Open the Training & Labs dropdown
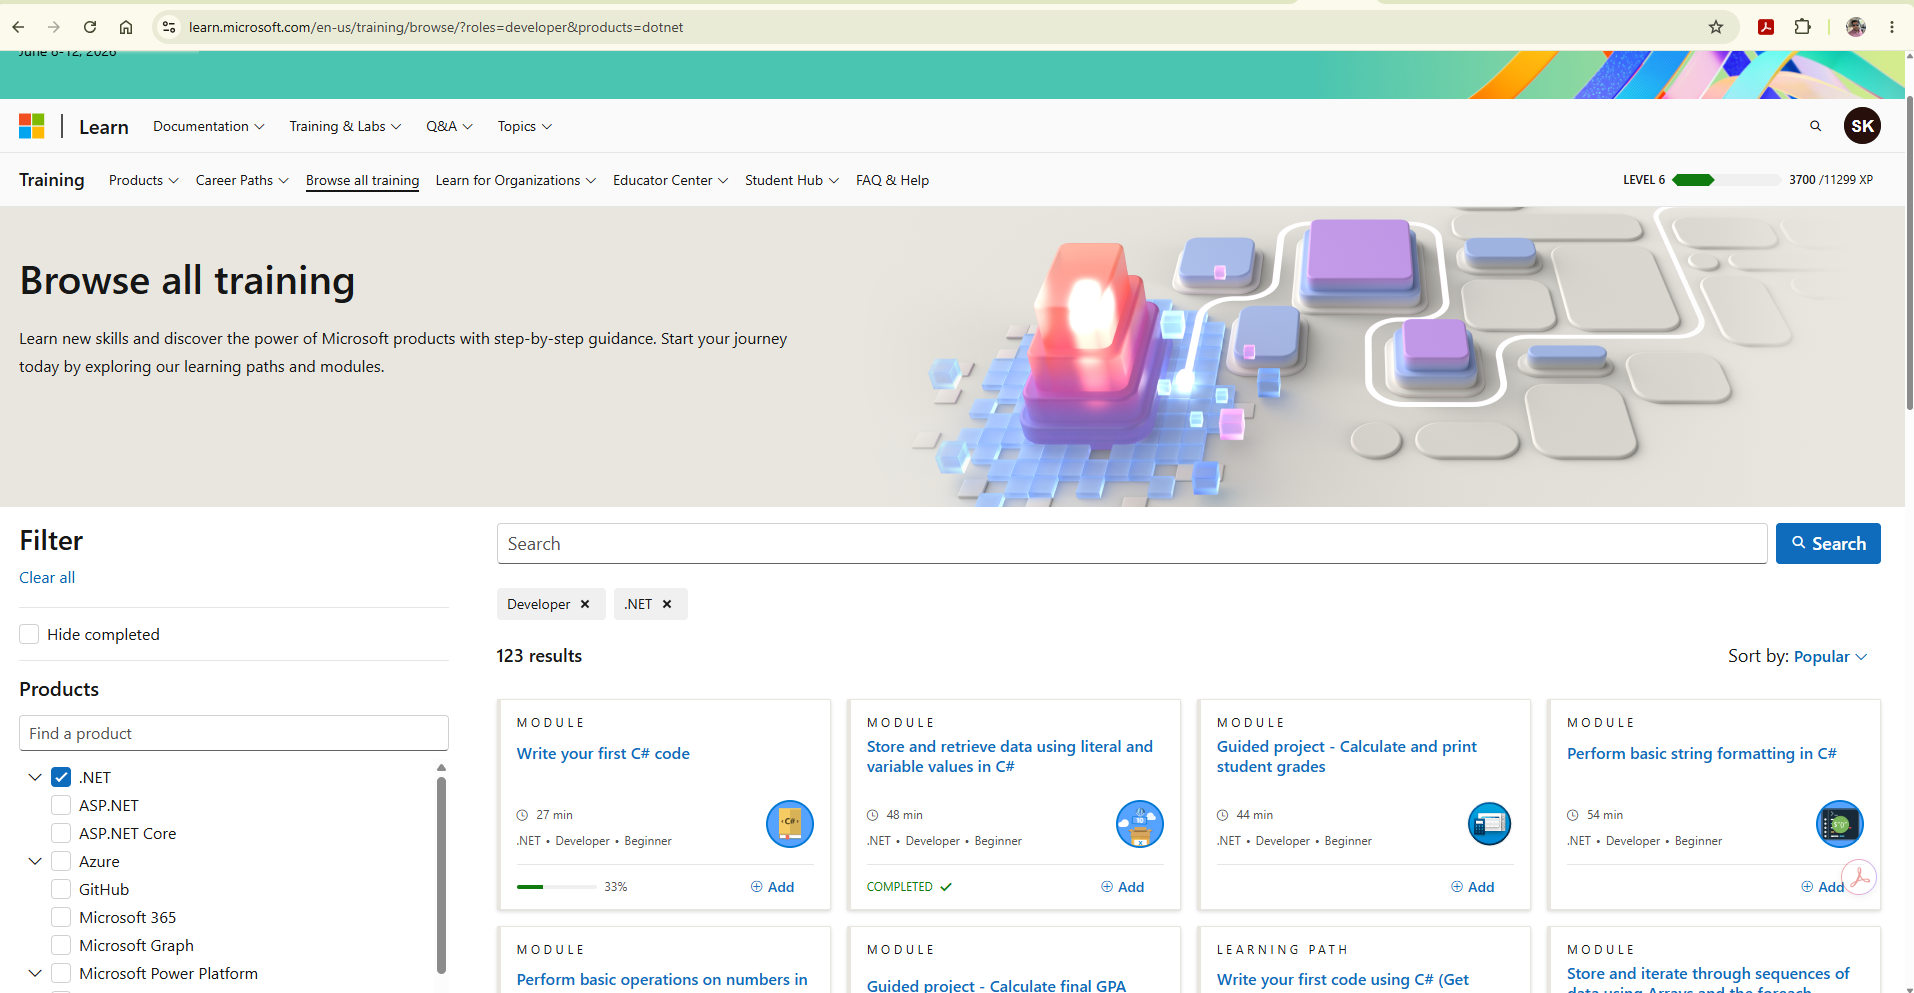 (x=345, y=126)
